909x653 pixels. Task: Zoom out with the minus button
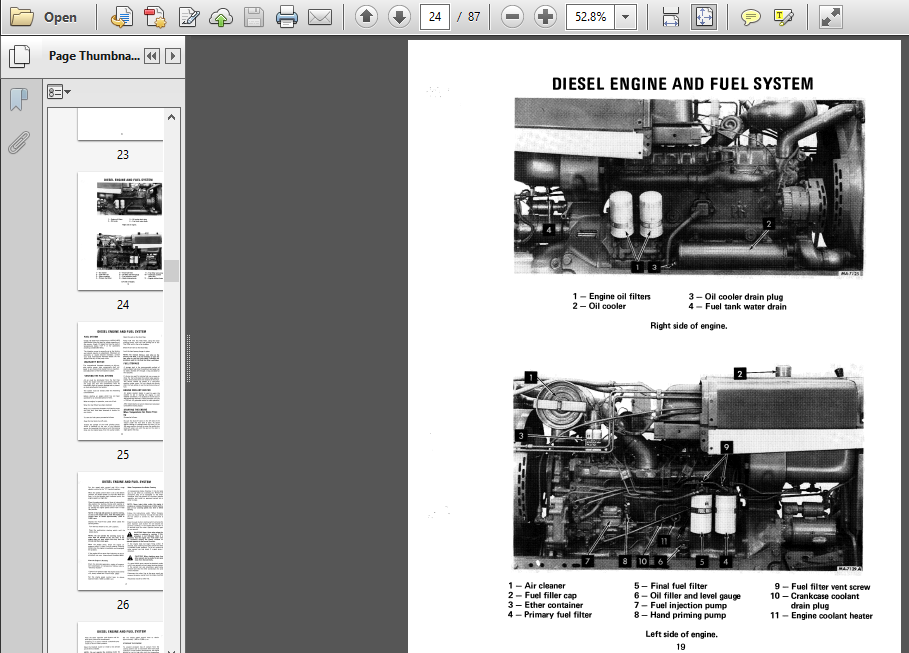click(x=512, y=17)
